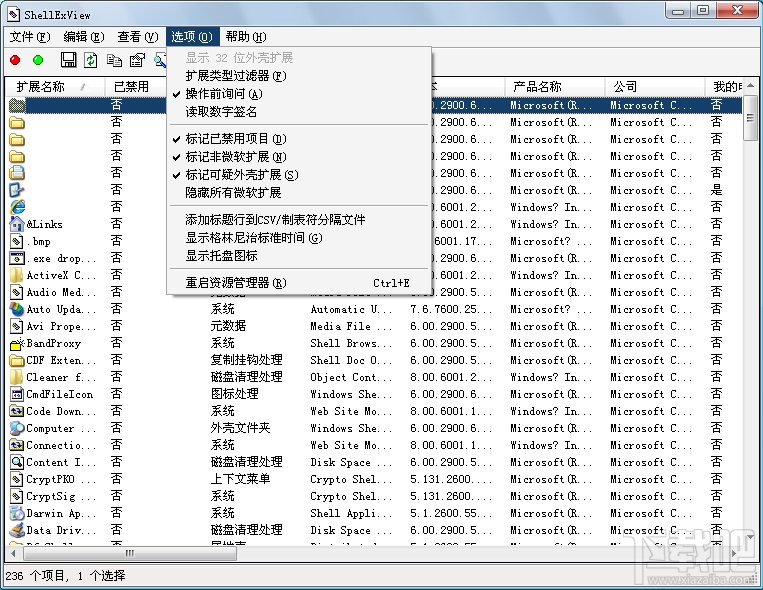This screenshot has width=763, height=590.
Task: Click the red disable-selected-items toolbar icon
Action: pyautogui.click(x=15, y=60)
